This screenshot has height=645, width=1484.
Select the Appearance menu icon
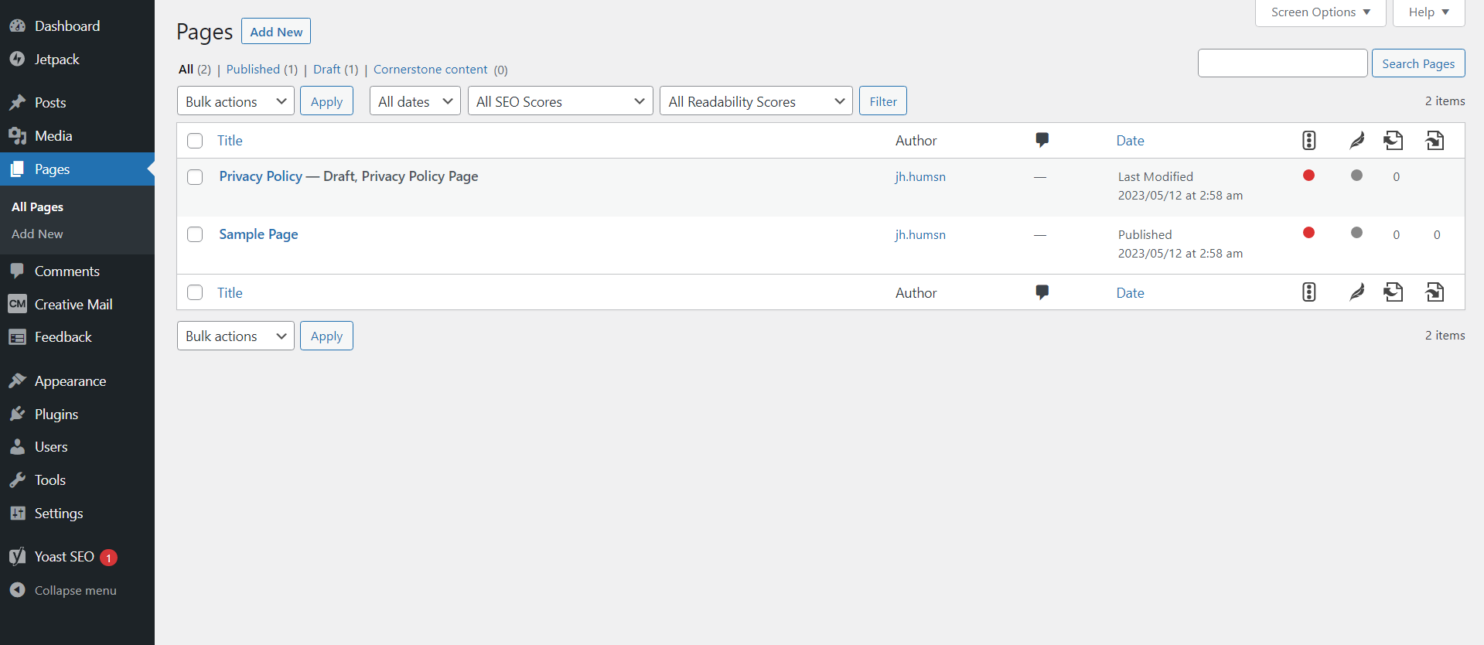tap(20, 380)
